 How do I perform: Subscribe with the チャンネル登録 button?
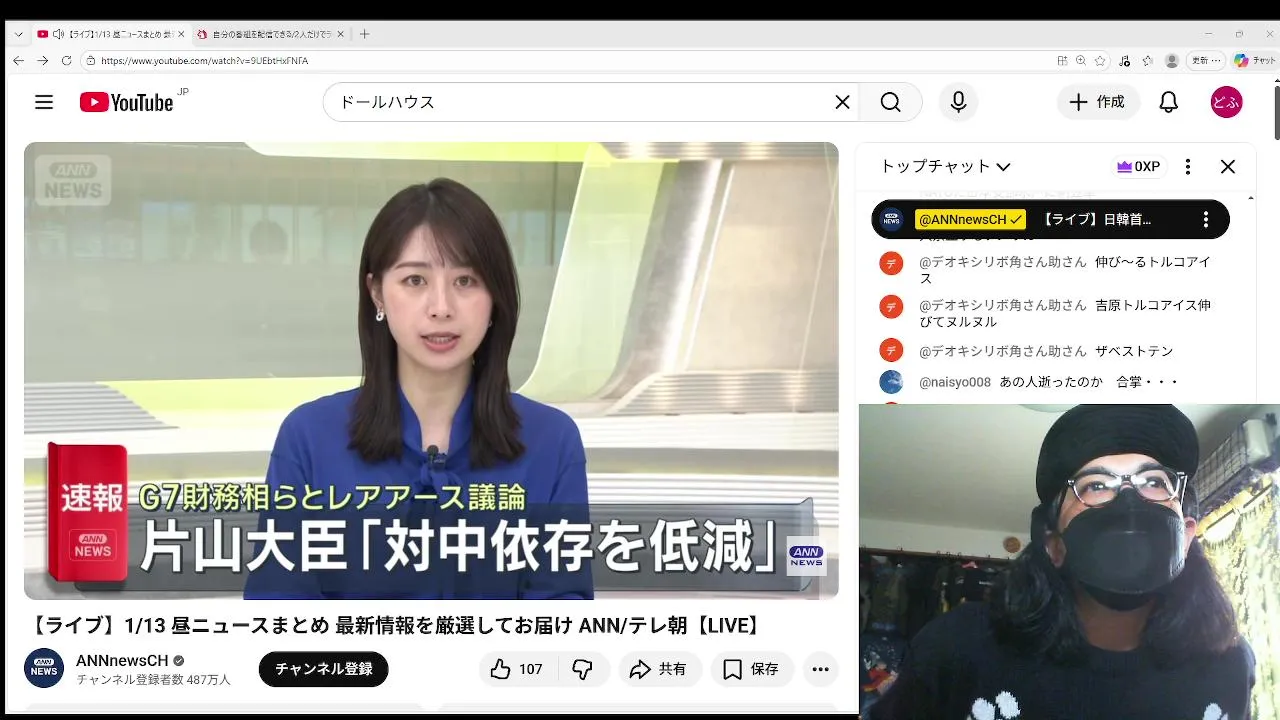[x=323, y=669]
